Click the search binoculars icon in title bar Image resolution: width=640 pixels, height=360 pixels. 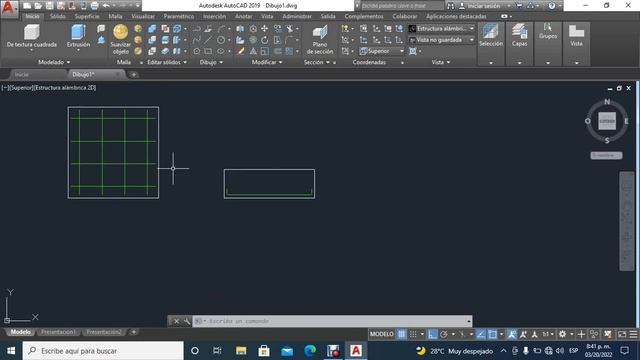tap(450, 6)
